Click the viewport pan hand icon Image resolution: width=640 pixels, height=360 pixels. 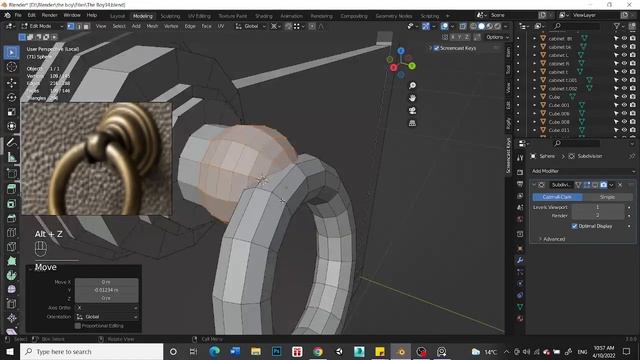412,98
